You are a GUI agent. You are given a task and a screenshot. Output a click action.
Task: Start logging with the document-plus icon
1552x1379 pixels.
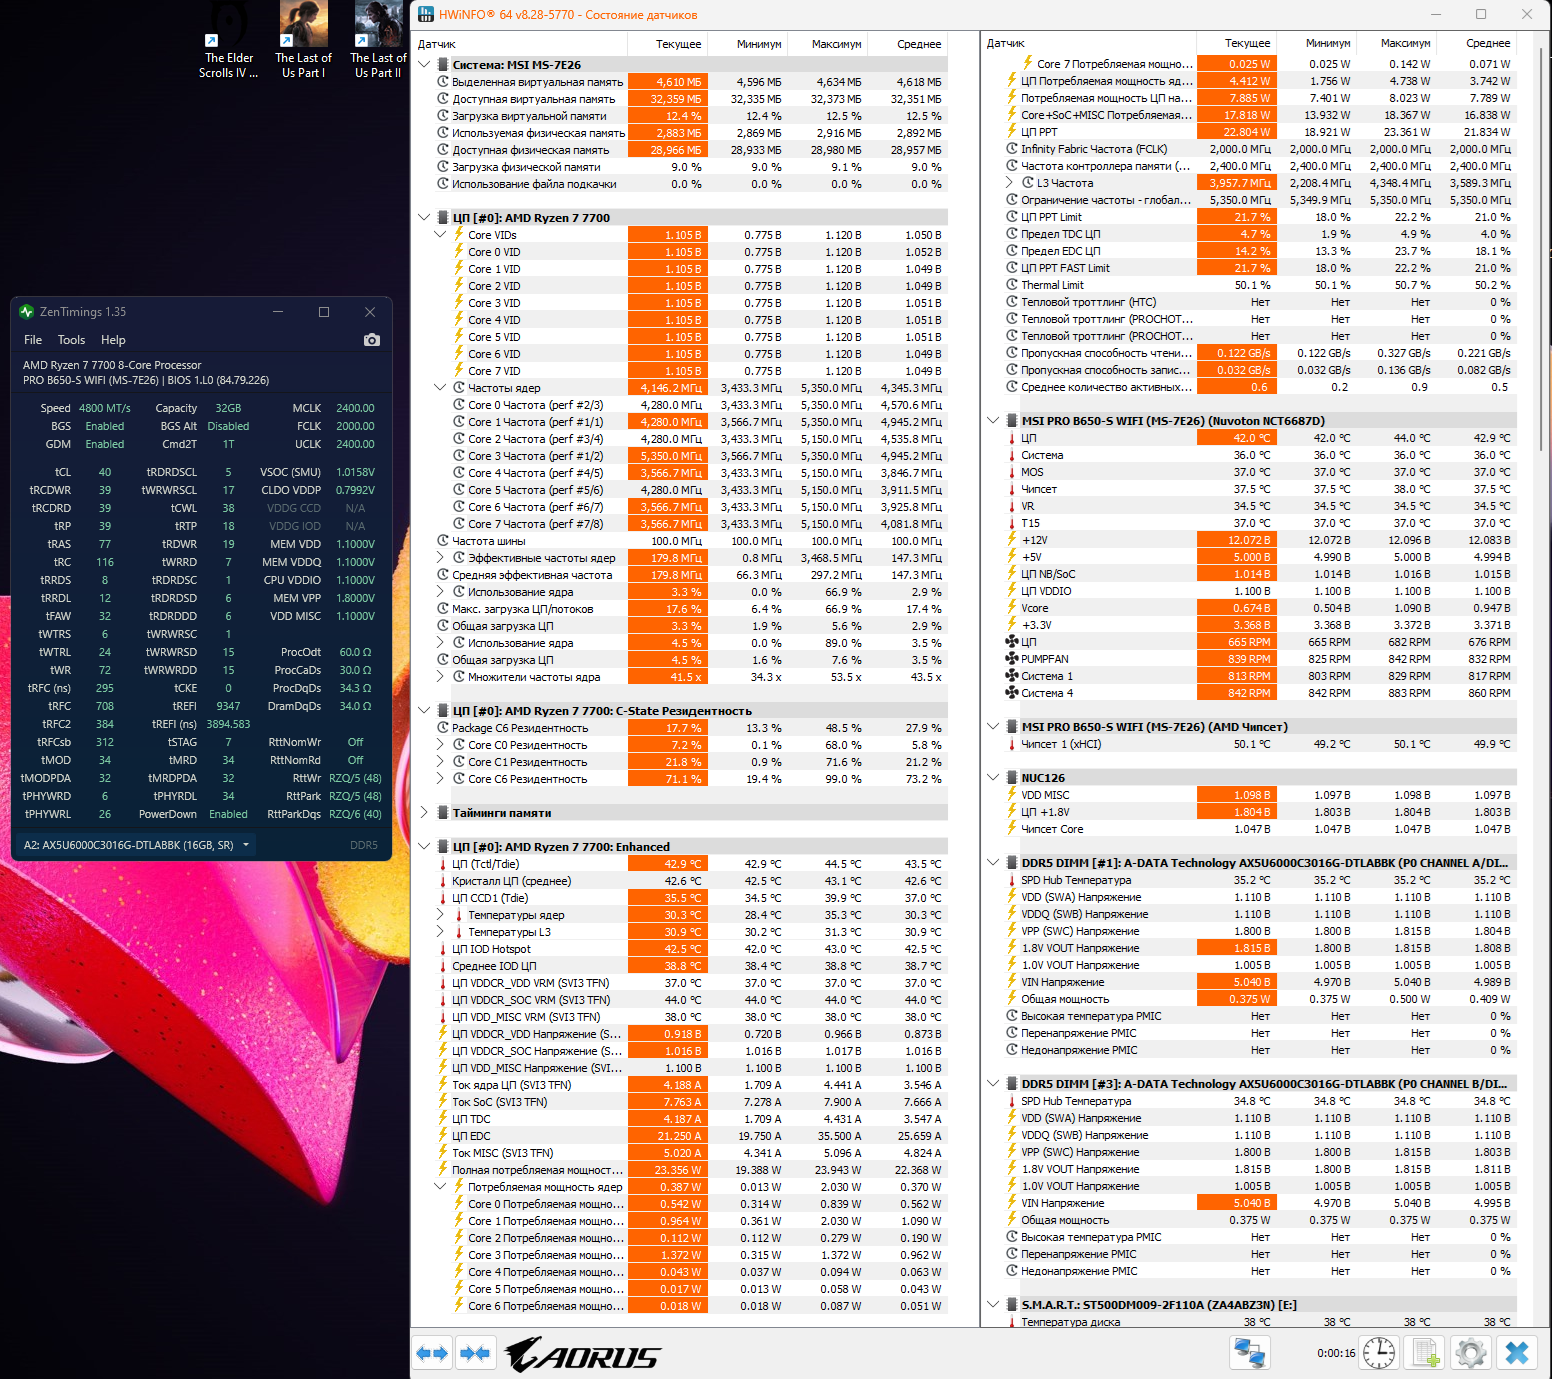(1425, 1353)
